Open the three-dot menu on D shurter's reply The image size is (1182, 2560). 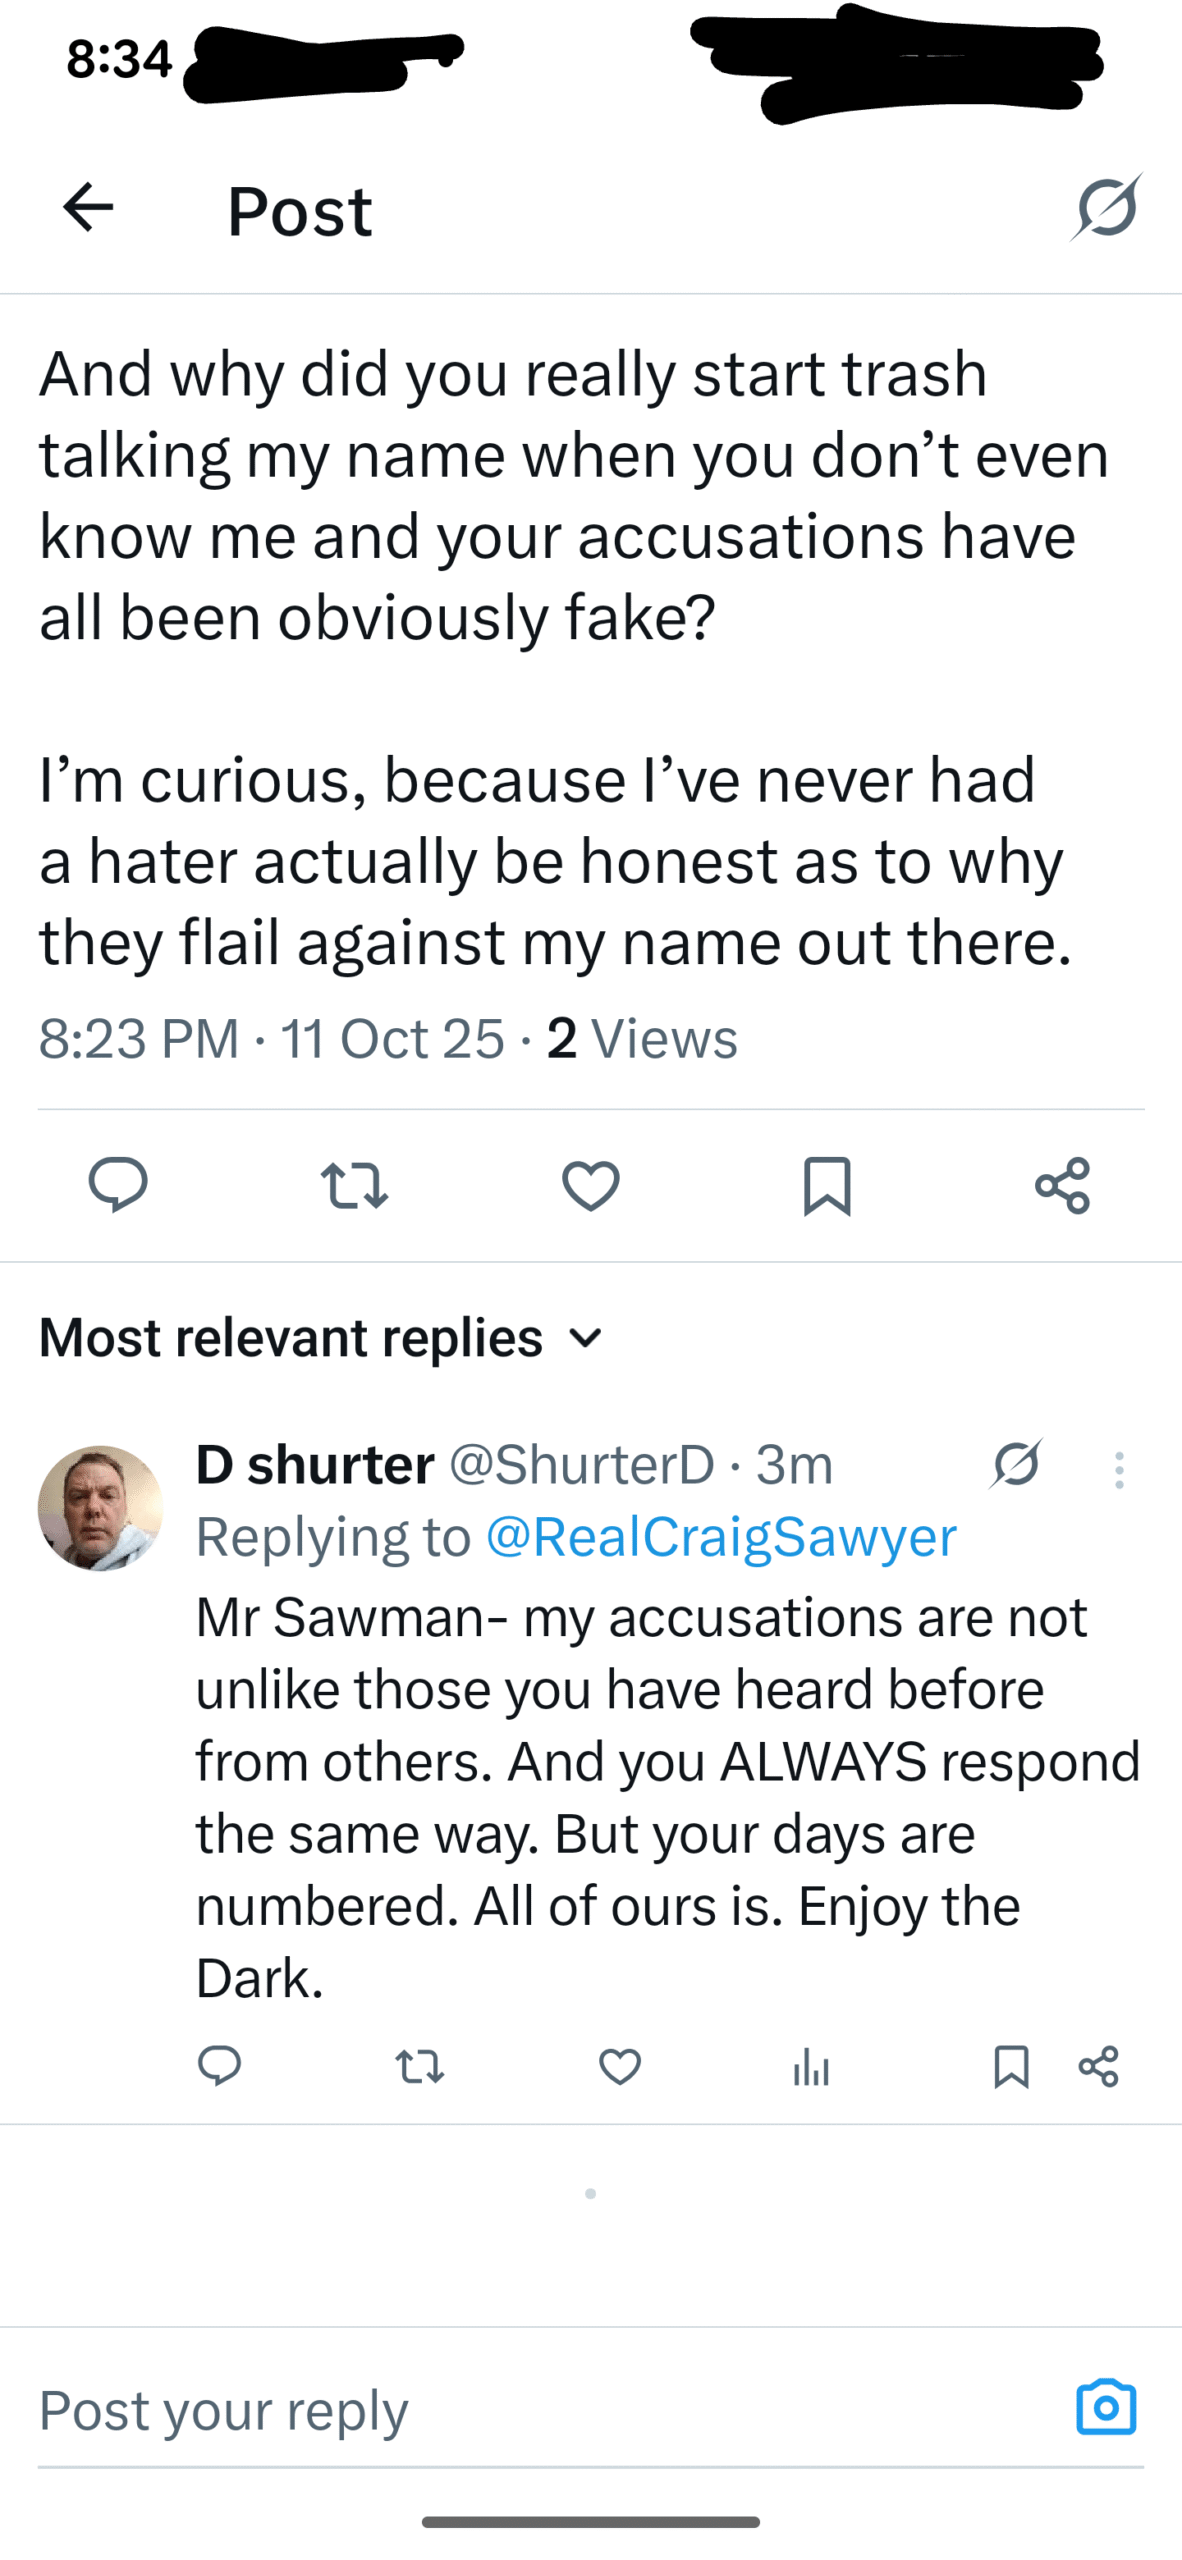tap(1119, 1470)
